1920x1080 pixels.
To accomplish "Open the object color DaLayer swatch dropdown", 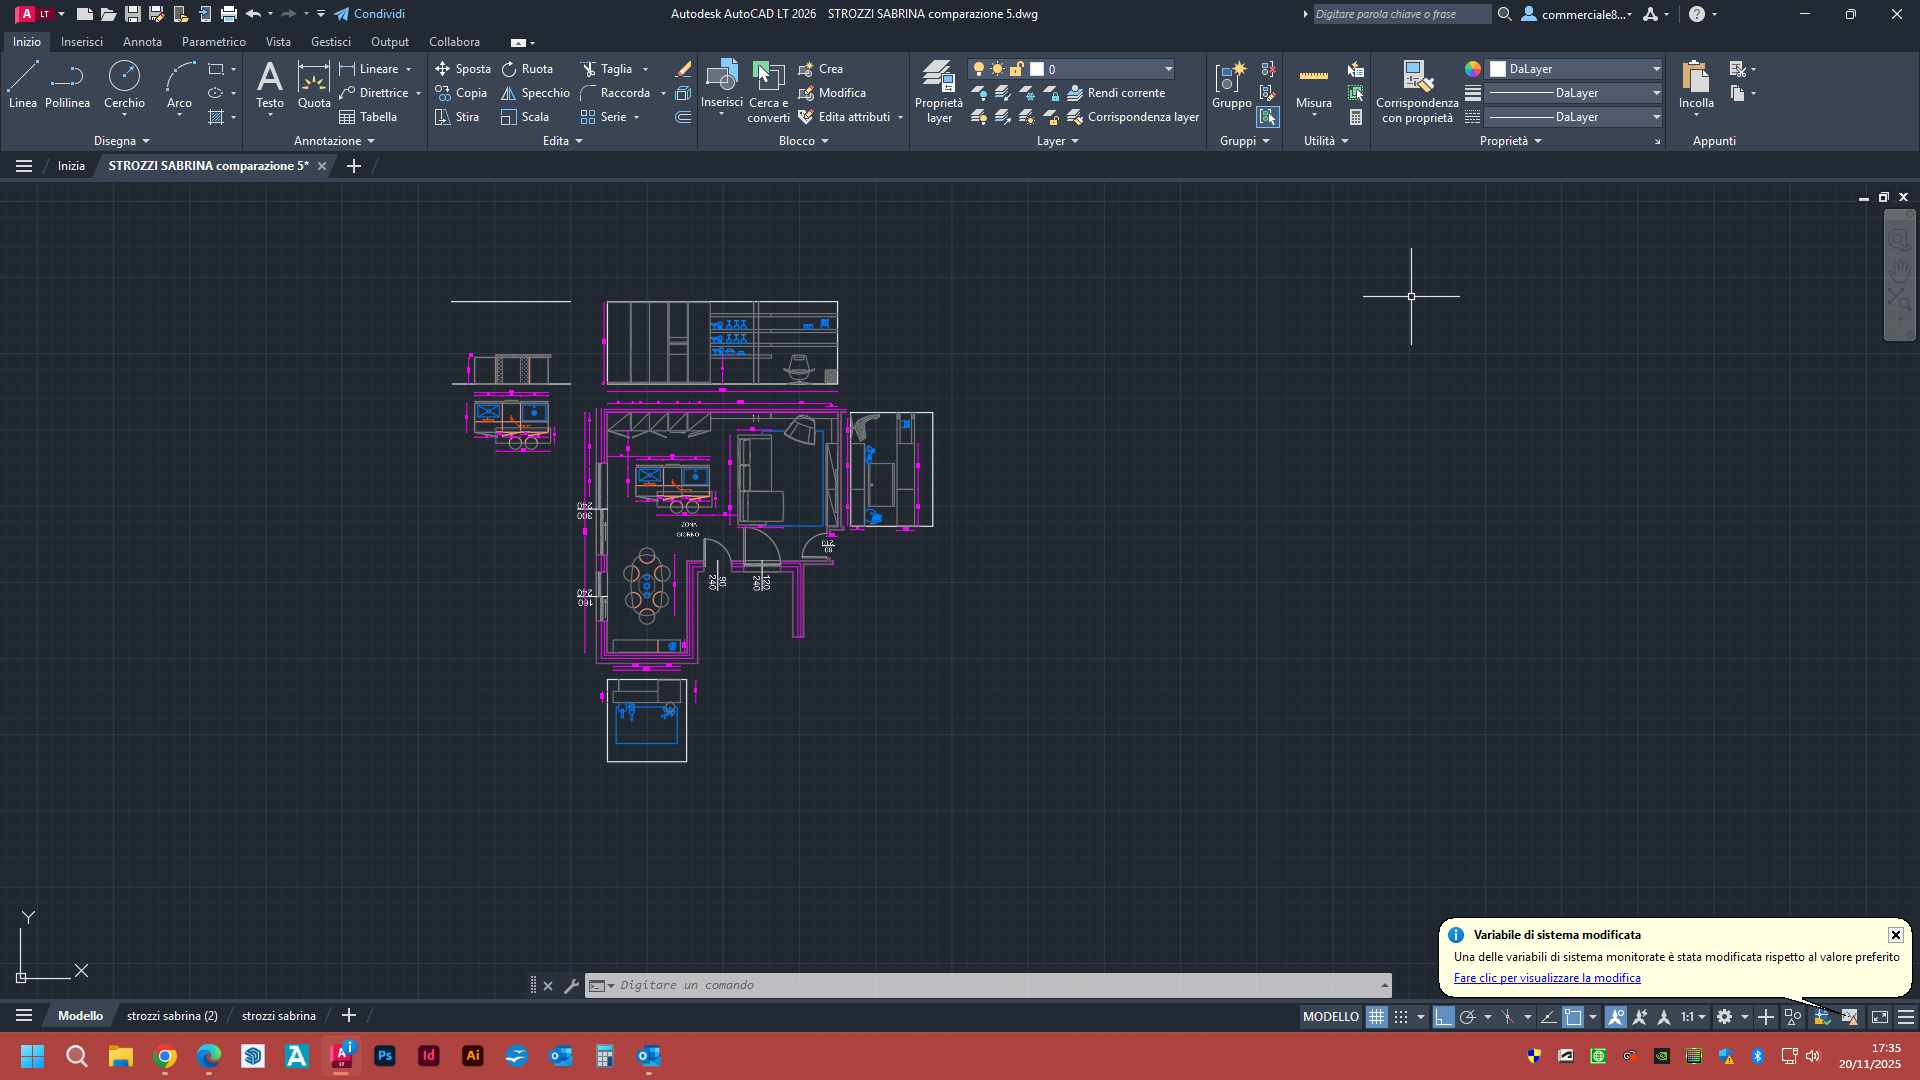I will click(x=1576, y=69).
